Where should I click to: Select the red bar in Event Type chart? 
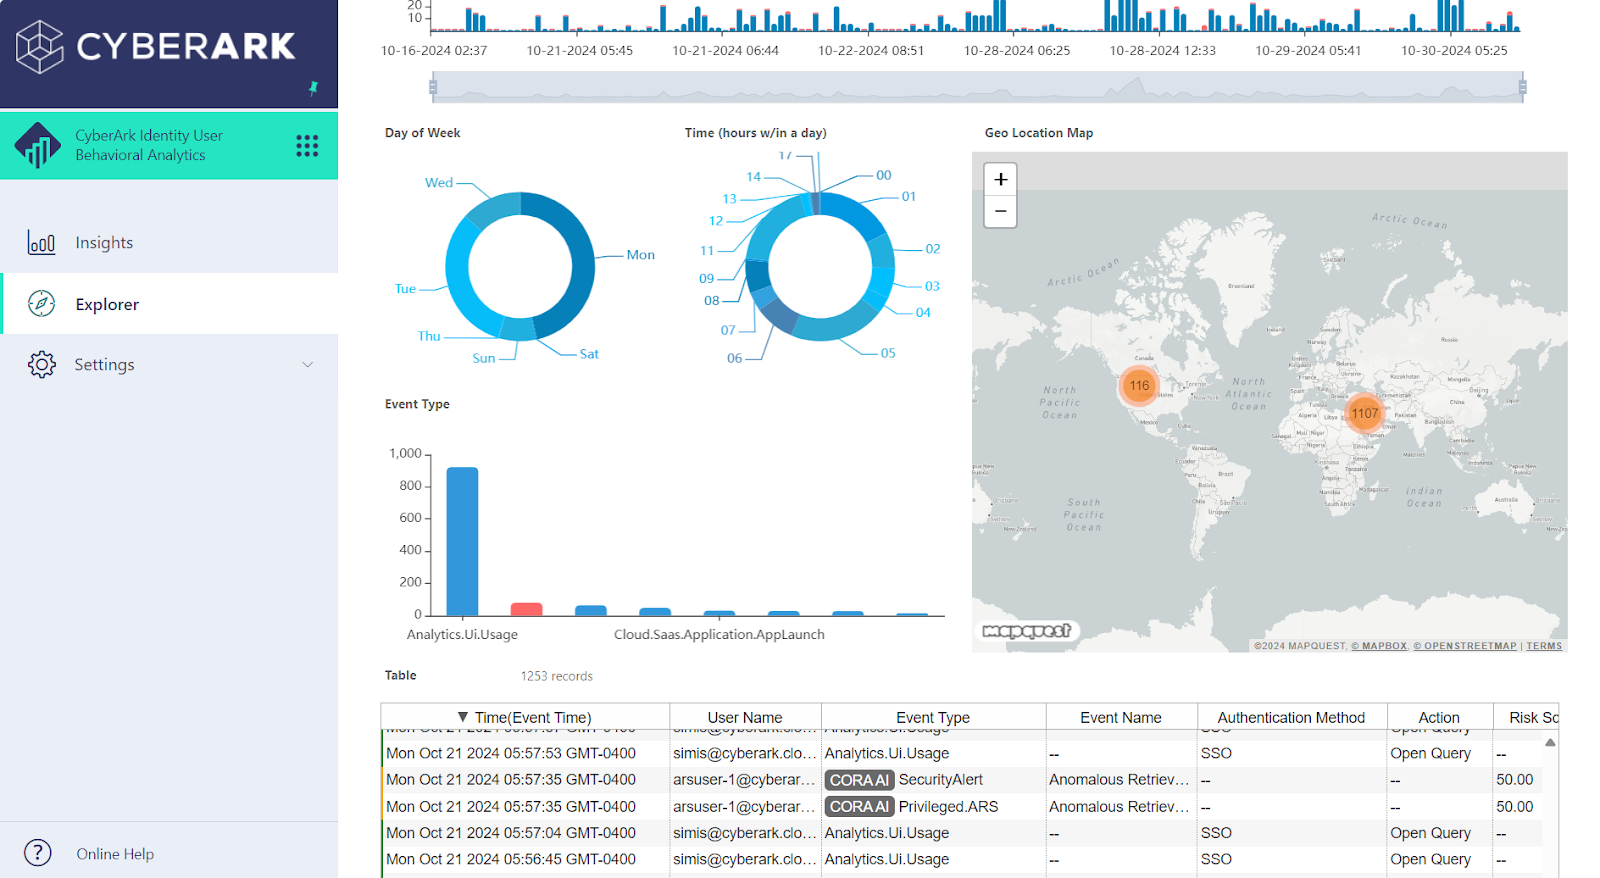coord(526,609)
